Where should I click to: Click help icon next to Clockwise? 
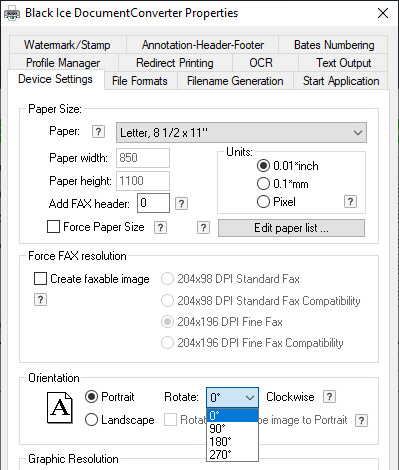pyautogui.click(x=329, y=397)
